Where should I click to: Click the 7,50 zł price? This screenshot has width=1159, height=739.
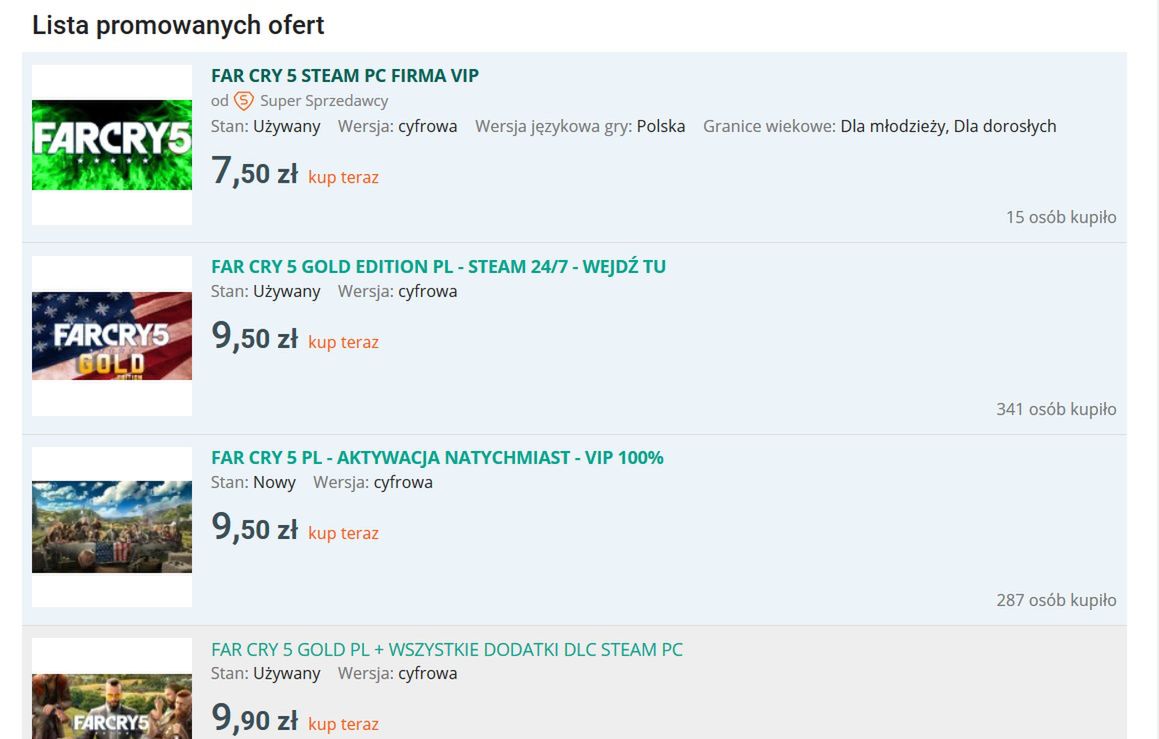(254, 173)
